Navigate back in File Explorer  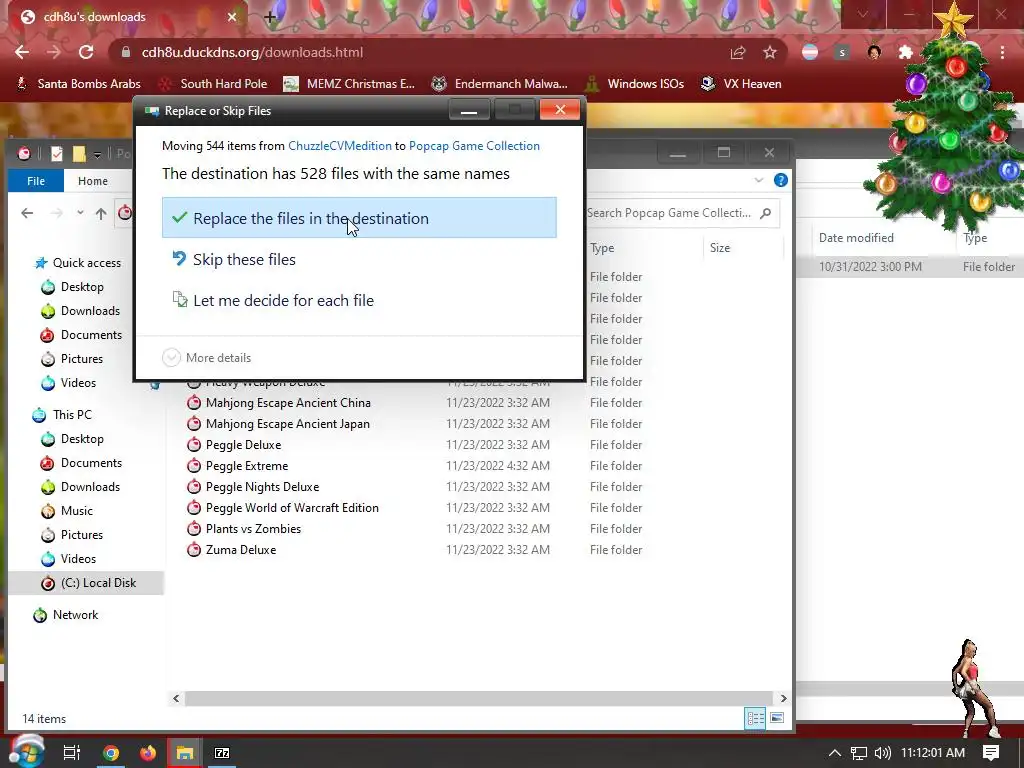[27, 213]
